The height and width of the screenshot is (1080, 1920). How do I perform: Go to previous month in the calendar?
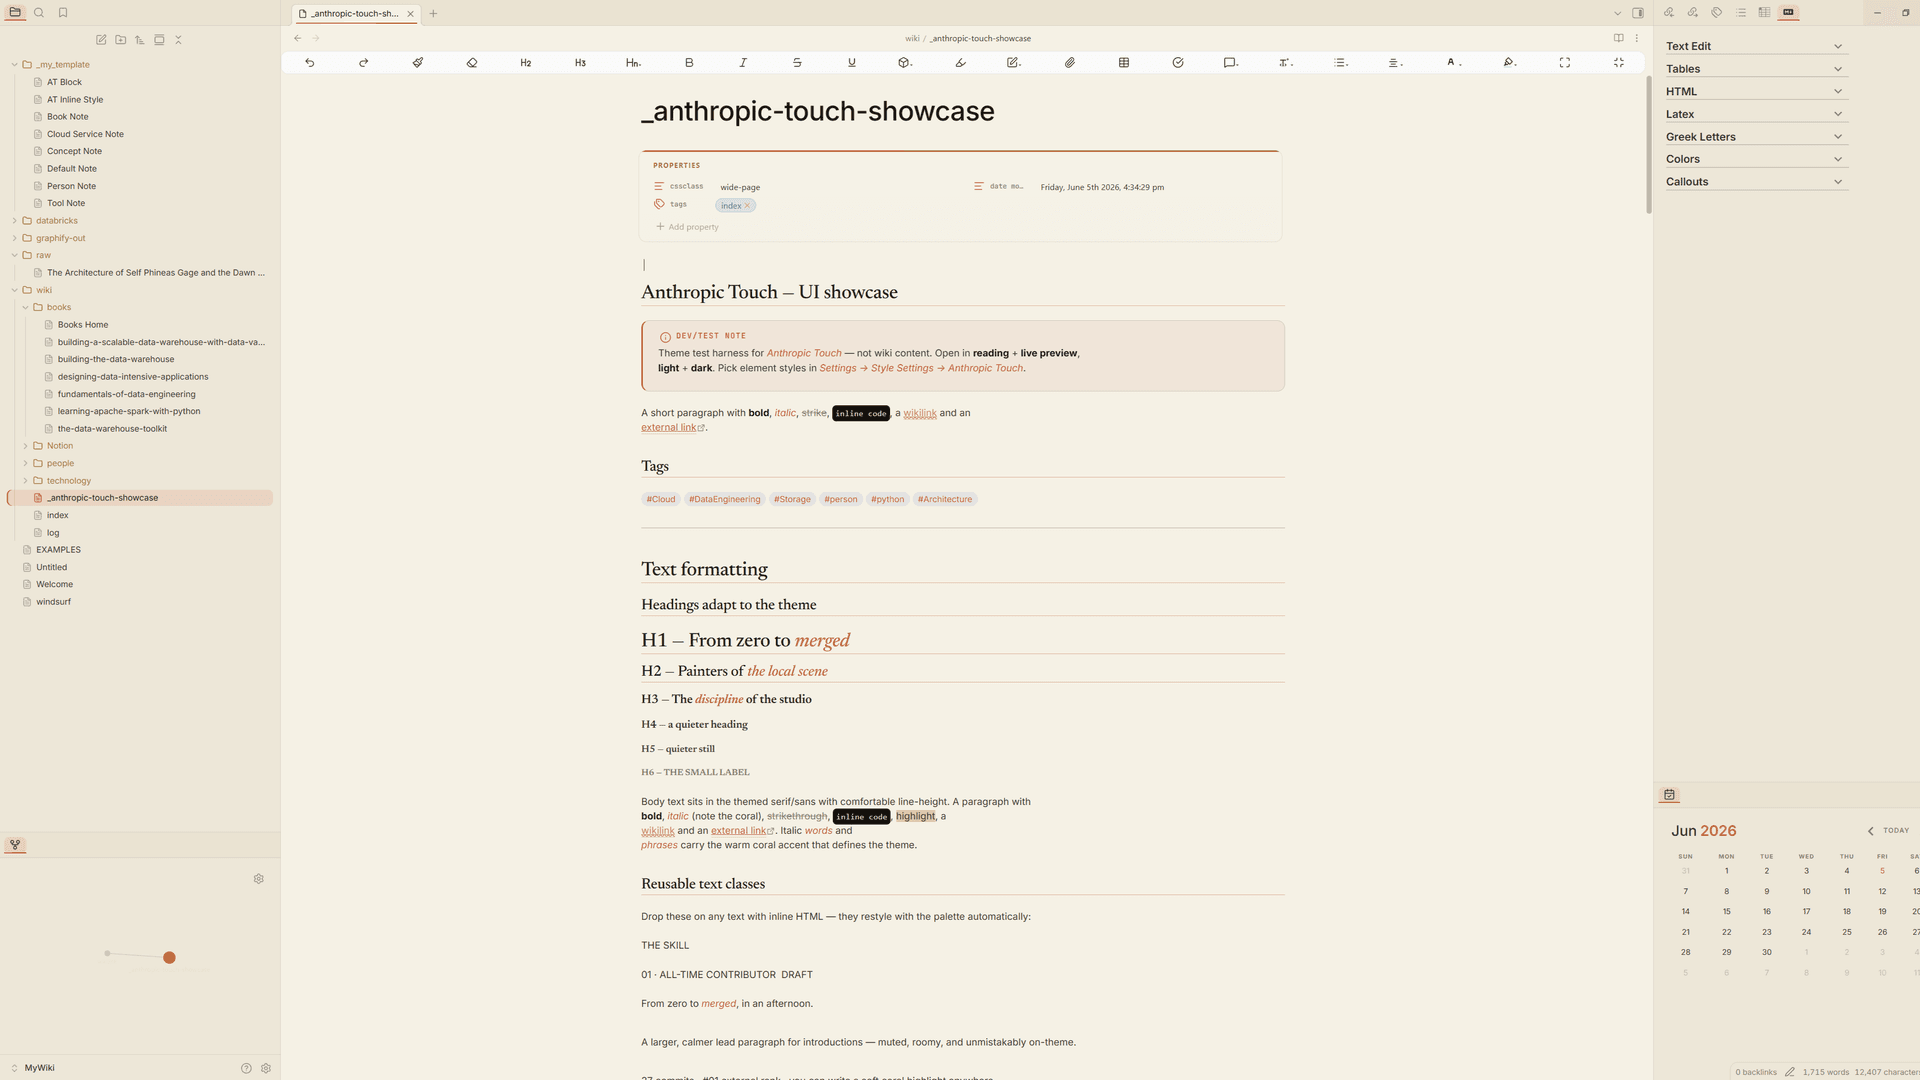pos(1870,831)
